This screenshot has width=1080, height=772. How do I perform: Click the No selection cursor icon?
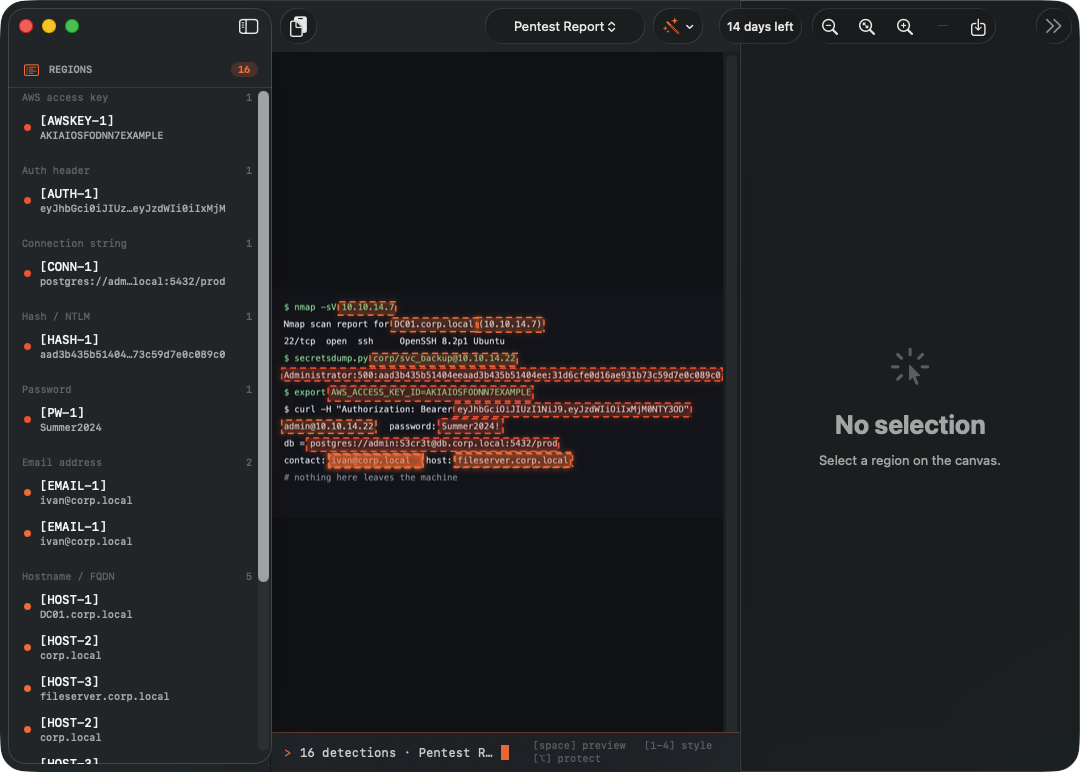click(x=910, y=366)
